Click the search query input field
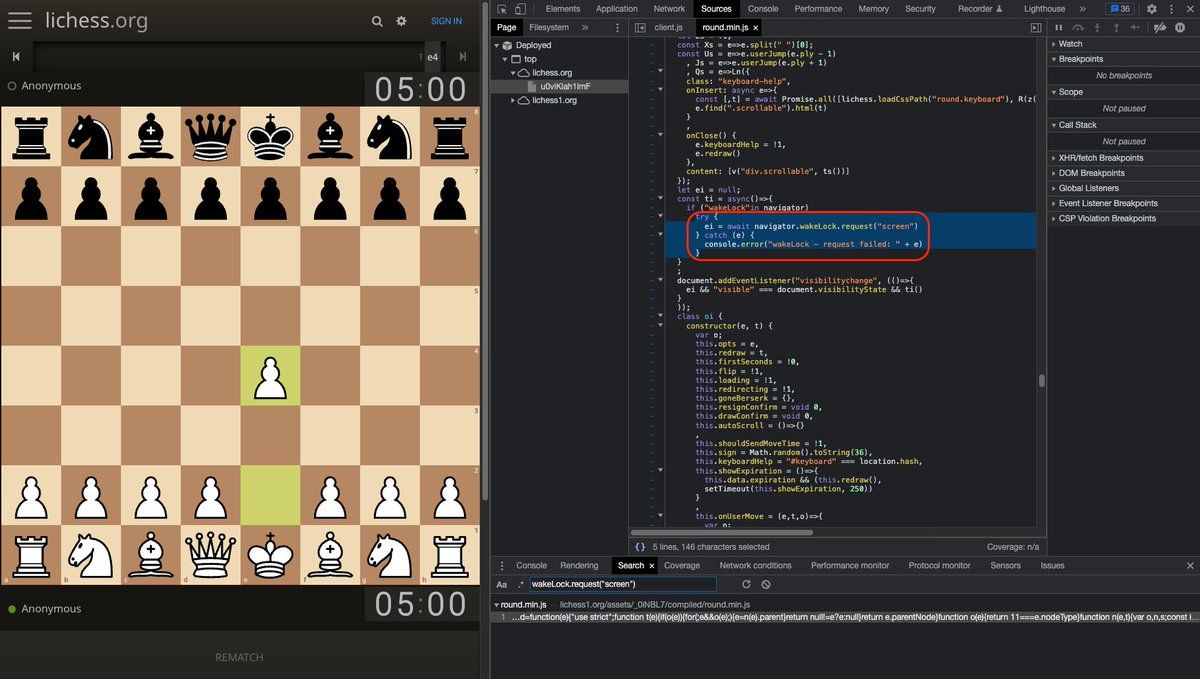Screen dimensions: 1200x679 [x=622, y=584]
